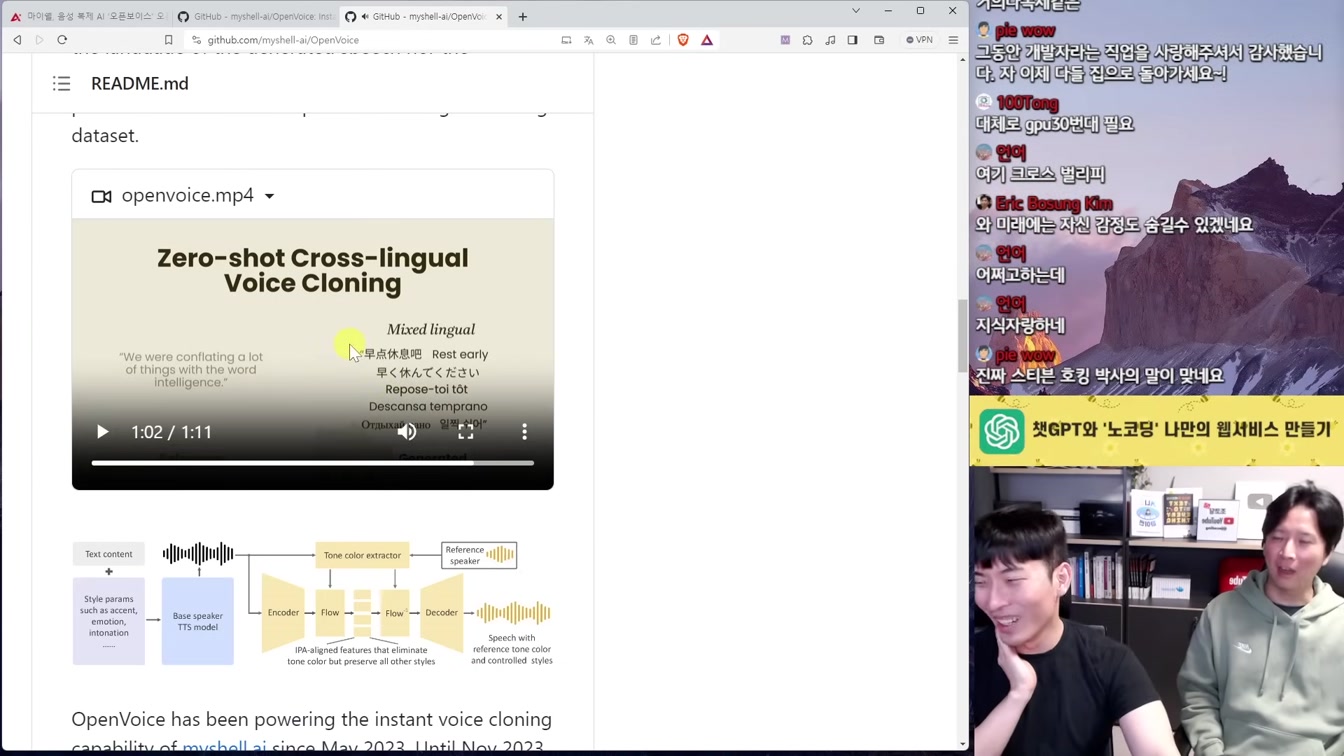This screenshot has width=1344, height=756.
Task: Click 'Text content' box in diagram
Action: pyautogui.click(x=109, y=554)
